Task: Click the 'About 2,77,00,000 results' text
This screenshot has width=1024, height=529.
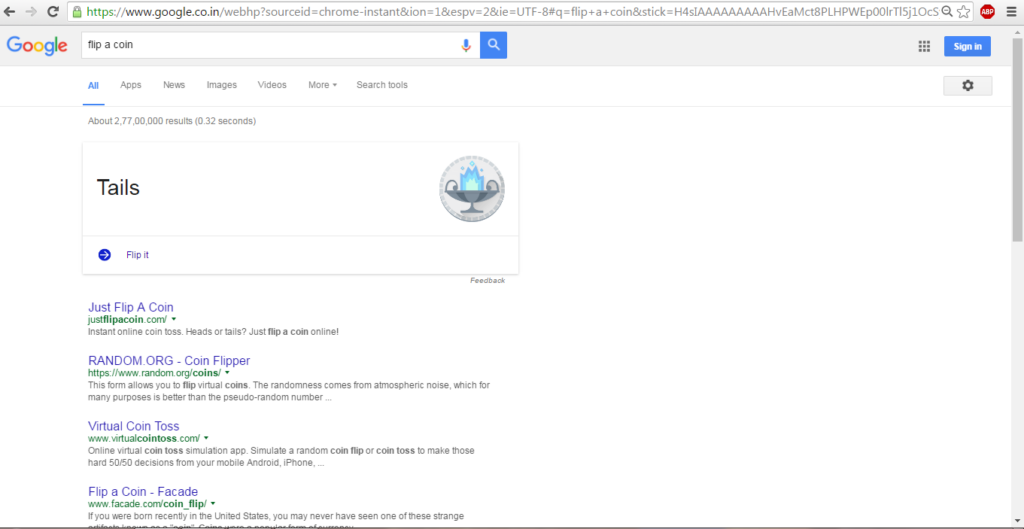Action: [172, 121]
